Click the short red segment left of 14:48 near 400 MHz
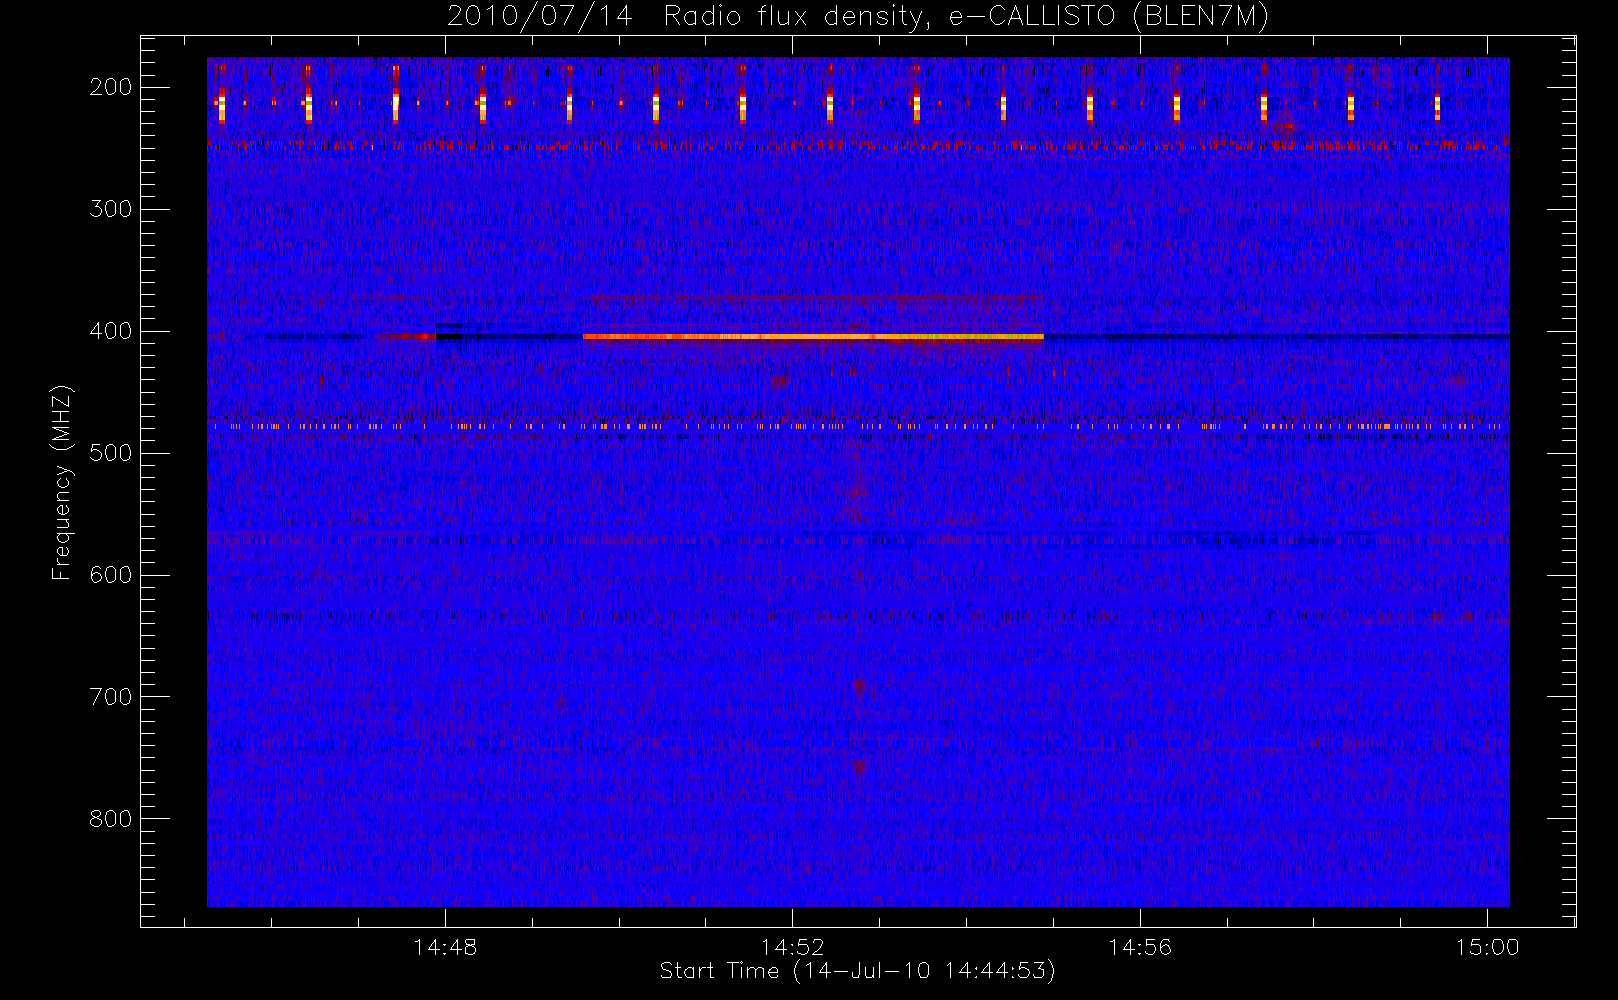Image resolution: width=1618 pixels, height=1000 pixels. click(407, 337)
